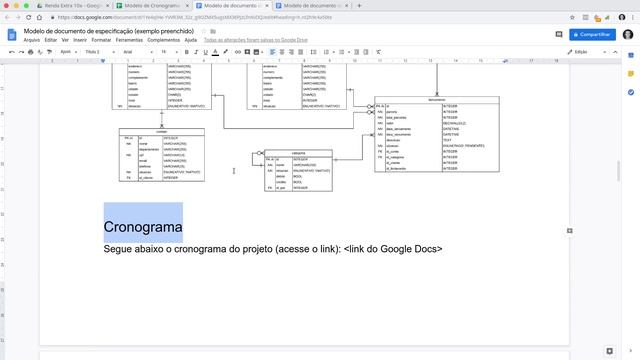
Task: Go to Docs home via the blue document icon
Action: (x=12, y=35)
